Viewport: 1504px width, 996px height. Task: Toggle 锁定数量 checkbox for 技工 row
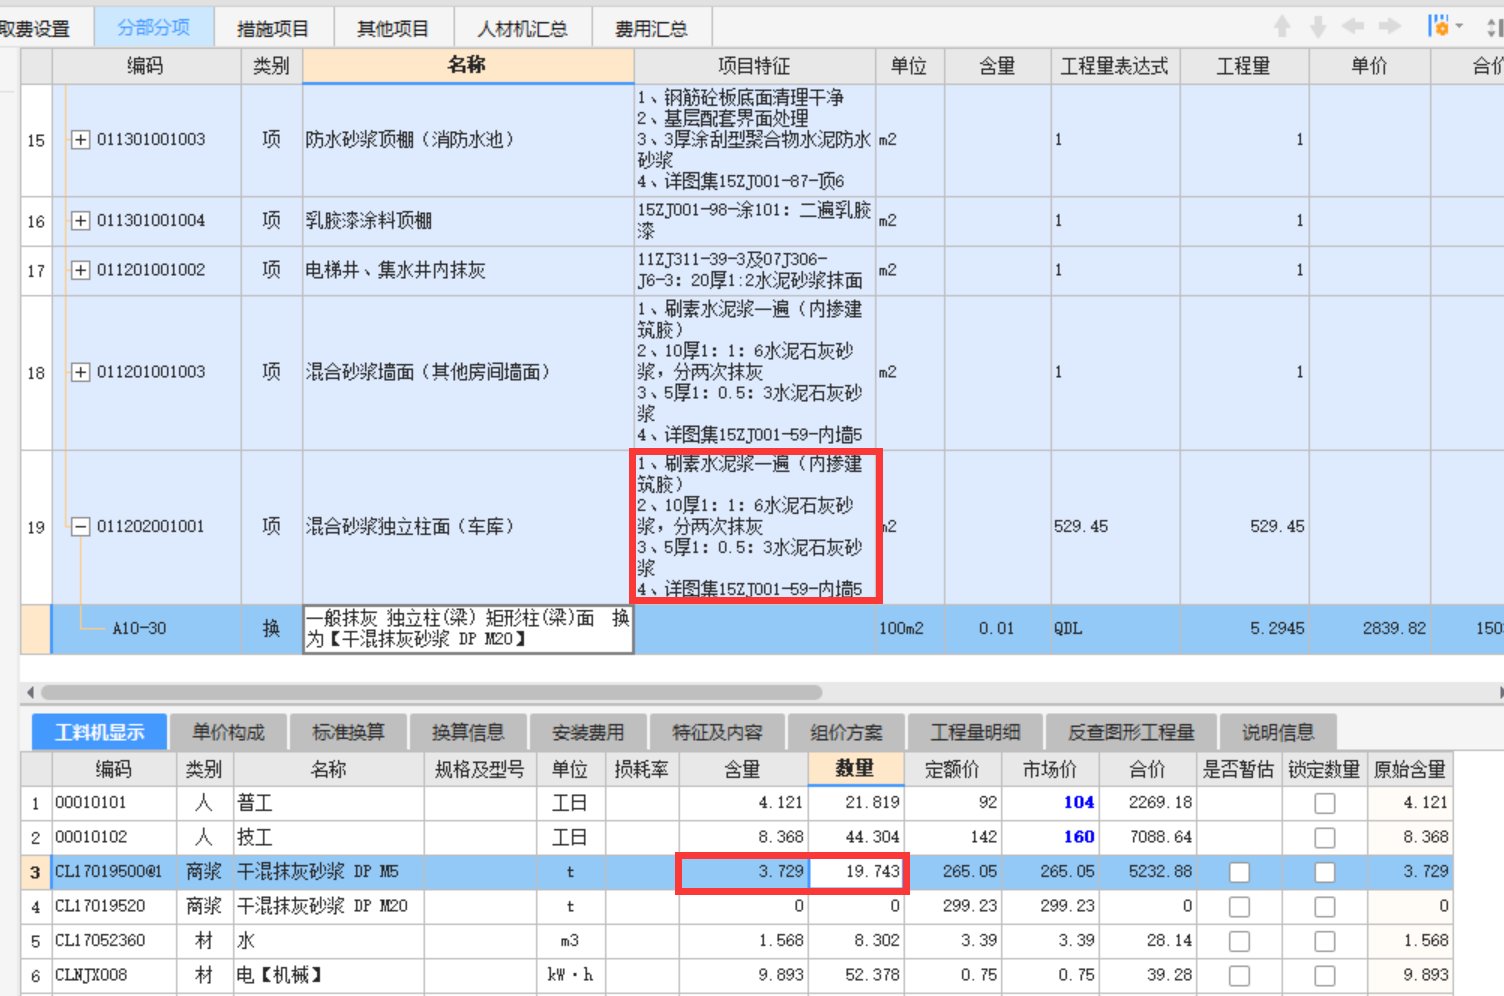coord(1325,837)
